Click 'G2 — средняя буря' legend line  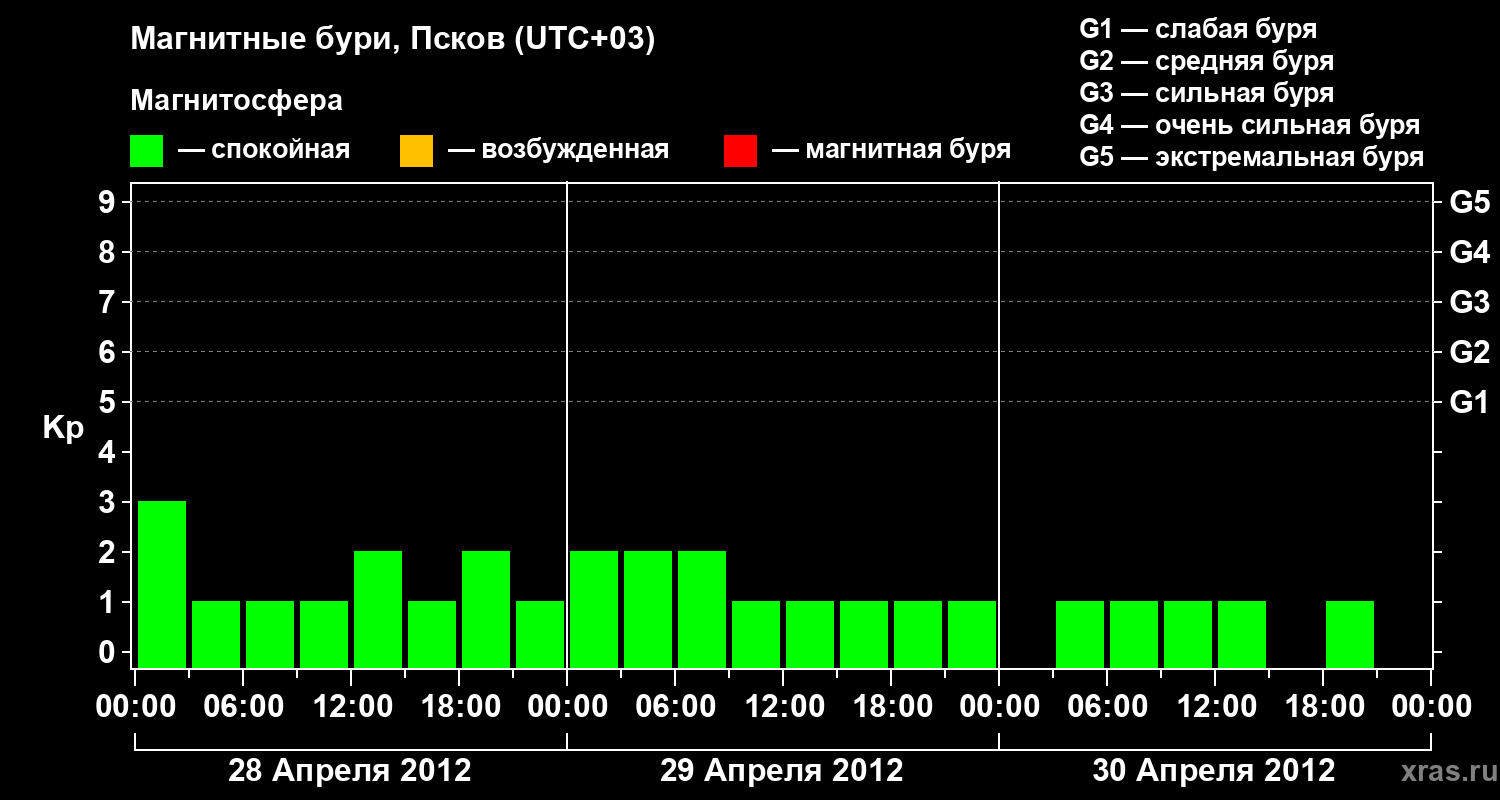click(1207, 60)
